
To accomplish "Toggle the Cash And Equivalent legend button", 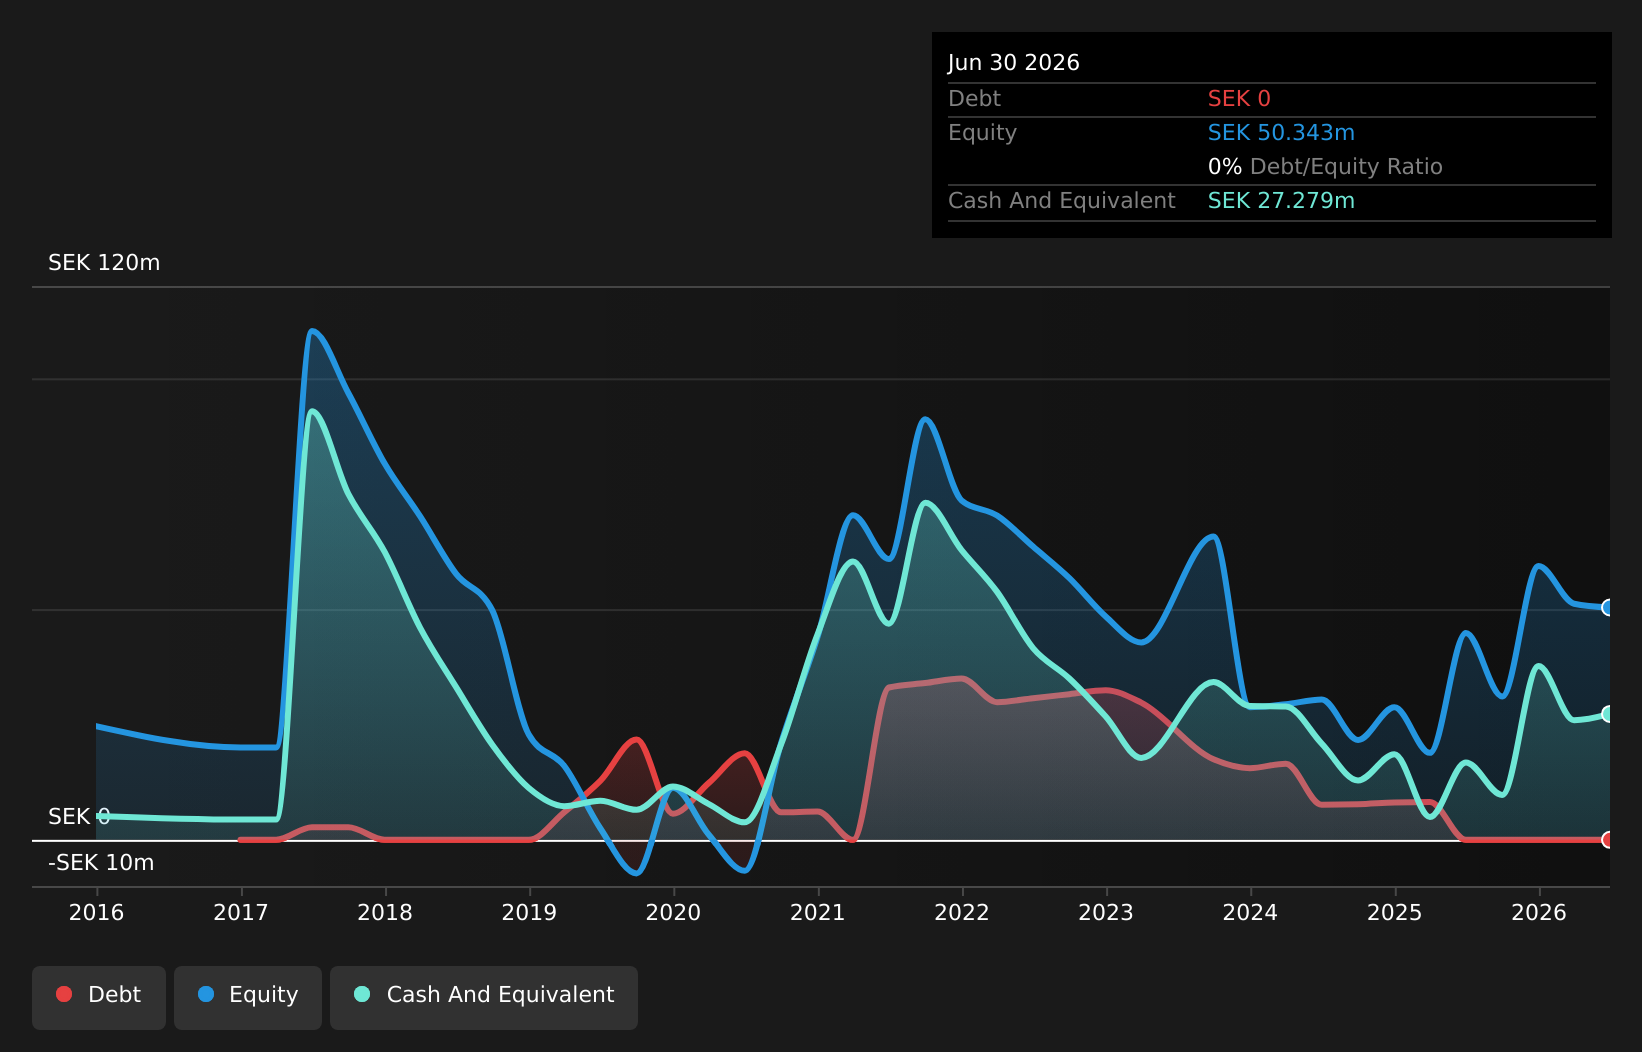I will 484,997.
